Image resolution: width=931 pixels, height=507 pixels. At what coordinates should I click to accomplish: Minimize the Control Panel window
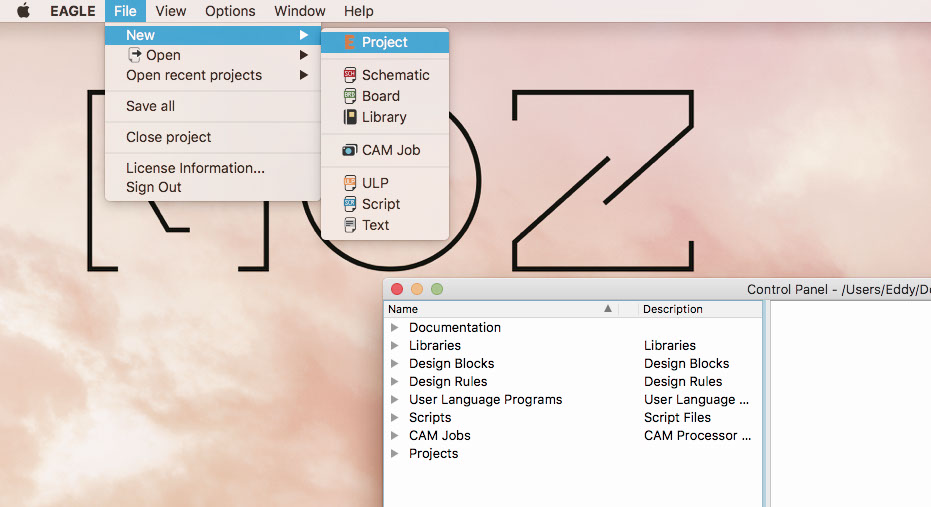pos(417,289)
